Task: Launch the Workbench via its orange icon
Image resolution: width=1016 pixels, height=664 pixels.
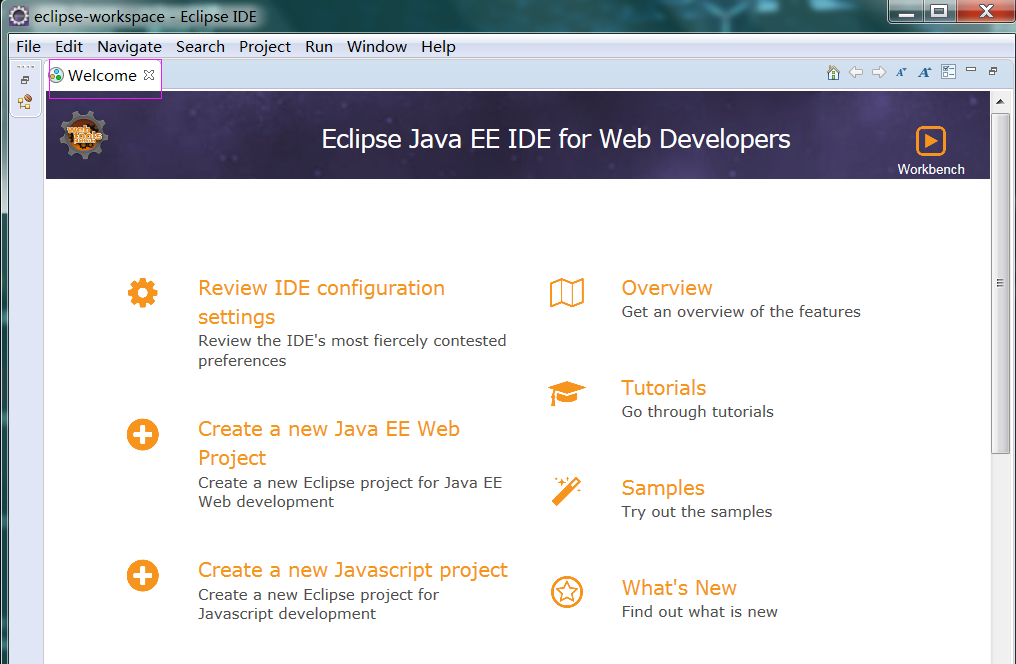Action: pos(930,142)
